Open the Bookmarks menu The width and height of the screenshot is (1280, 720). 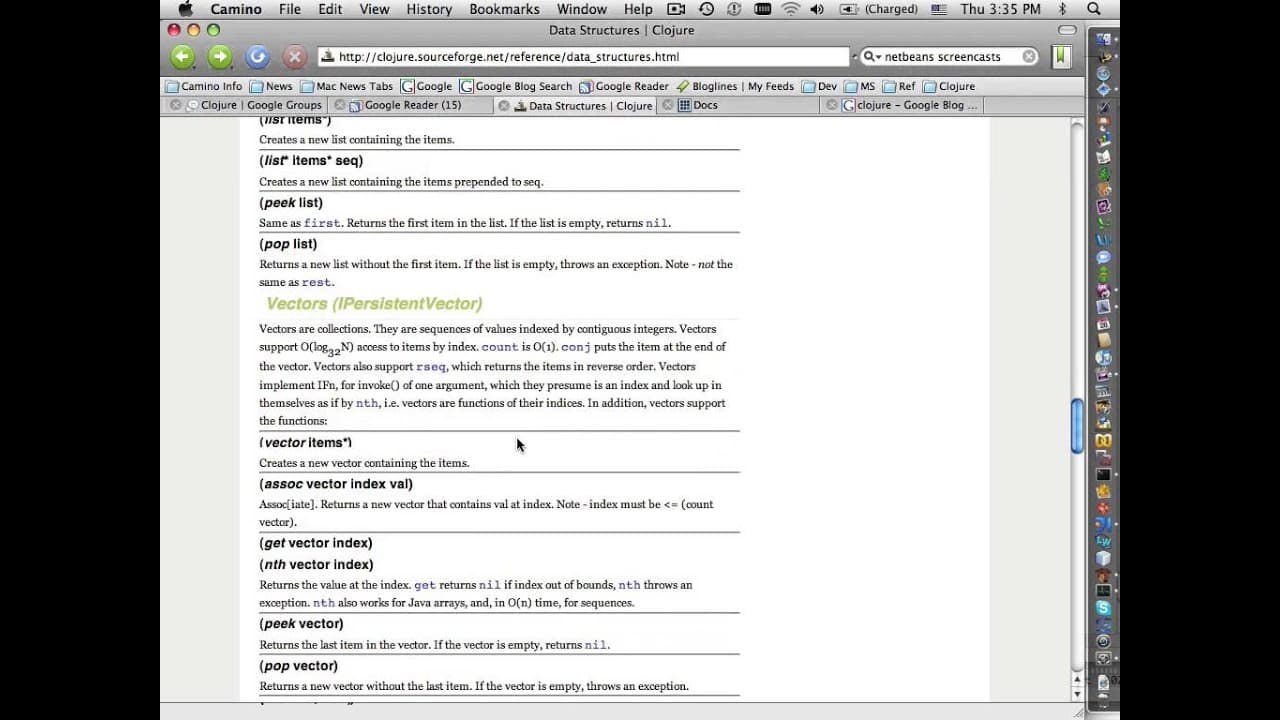504,9
